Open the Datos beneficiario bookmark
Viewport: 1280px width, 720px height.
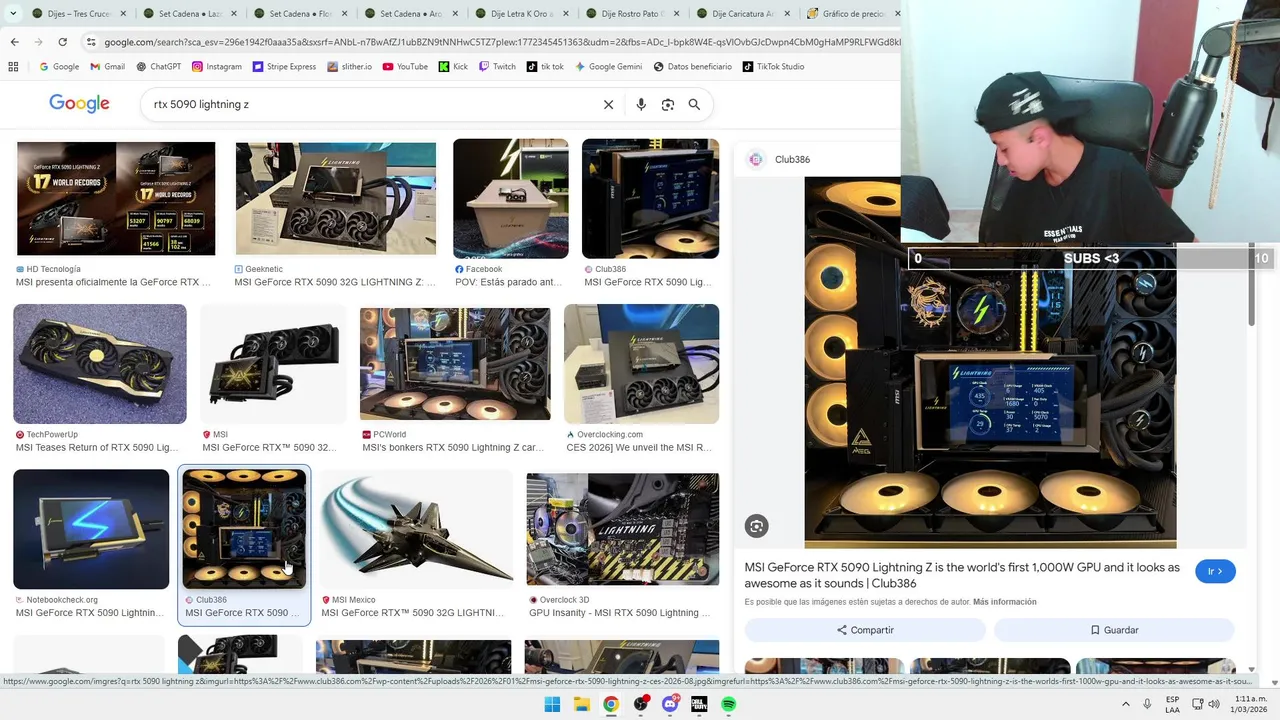pyautogui.click(x=693, y=67)
